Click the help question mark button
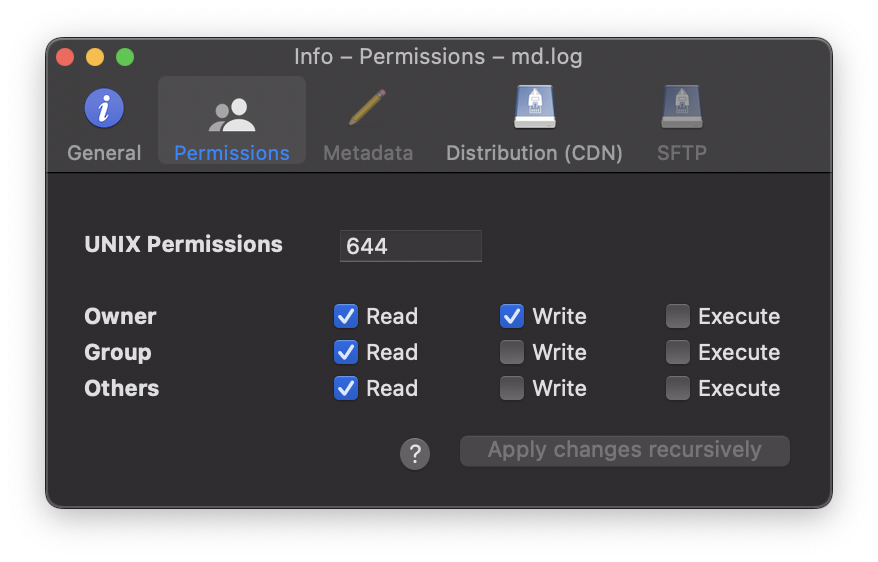The image size is (878, 562). [x=415, y=453]
